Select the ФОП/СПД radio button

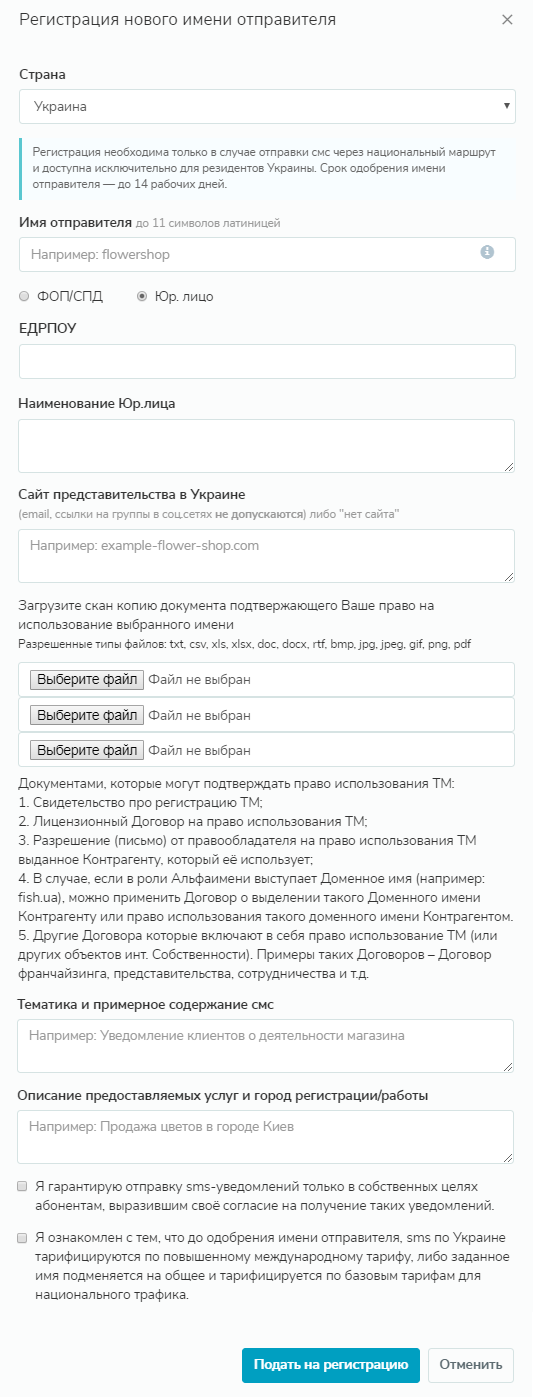click(24, 296)
